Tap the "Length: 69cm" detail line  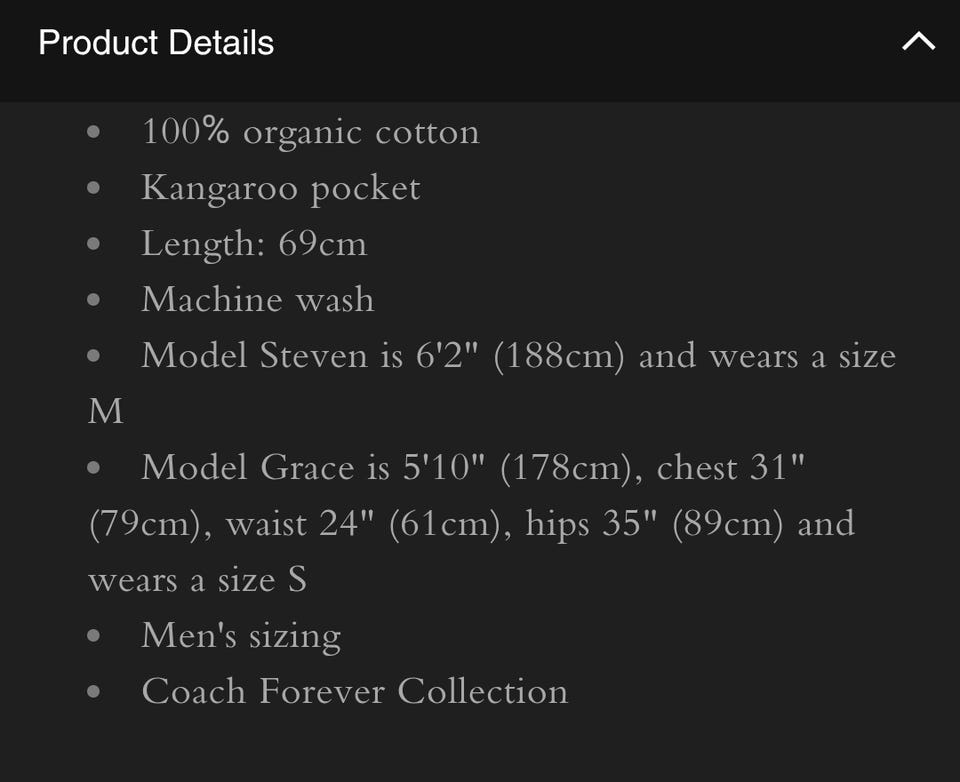[x=254, y=244]
